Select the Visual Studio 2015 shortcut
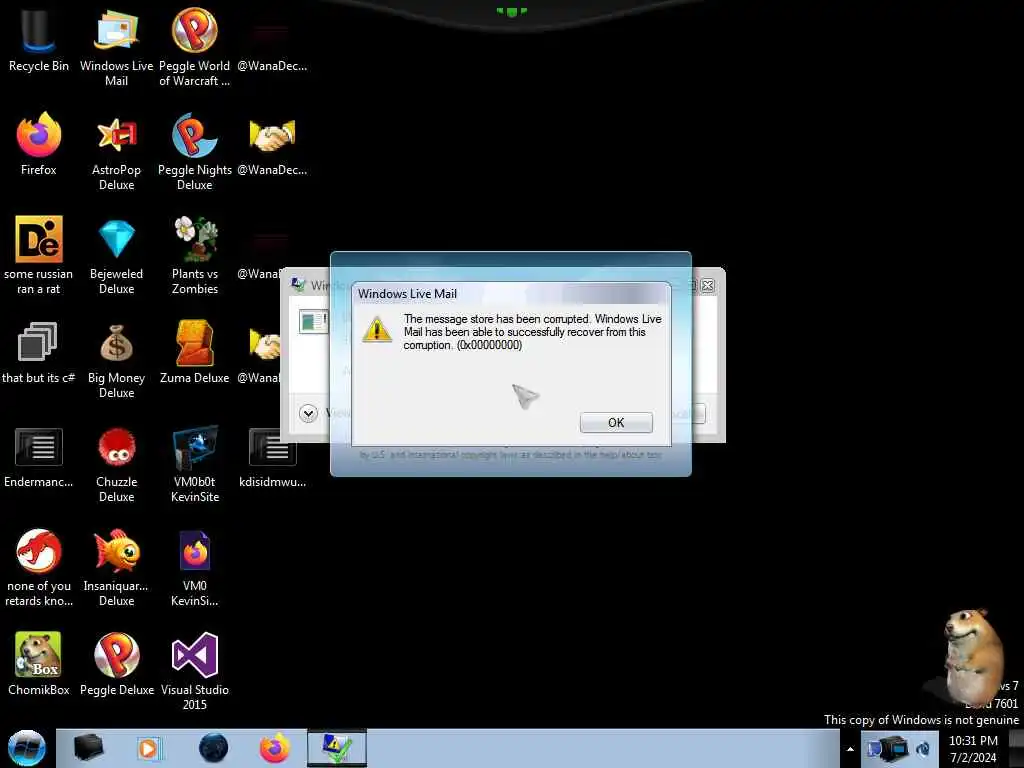The width and height of the screenshot is (1024, 768). [x=195, y=671]
